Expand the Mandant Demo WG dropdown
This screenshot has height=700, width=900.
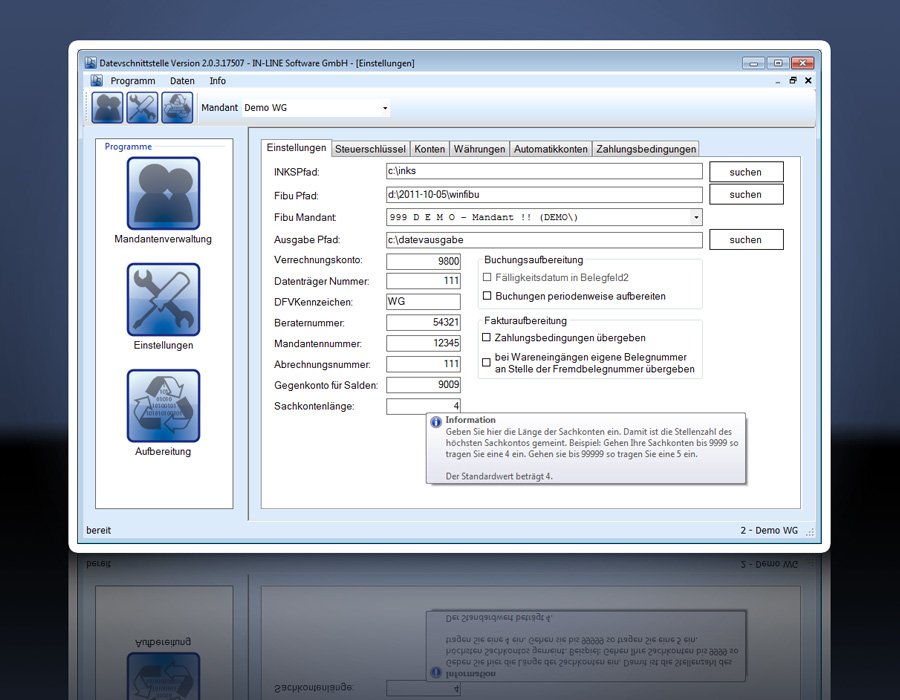(385, 108)
